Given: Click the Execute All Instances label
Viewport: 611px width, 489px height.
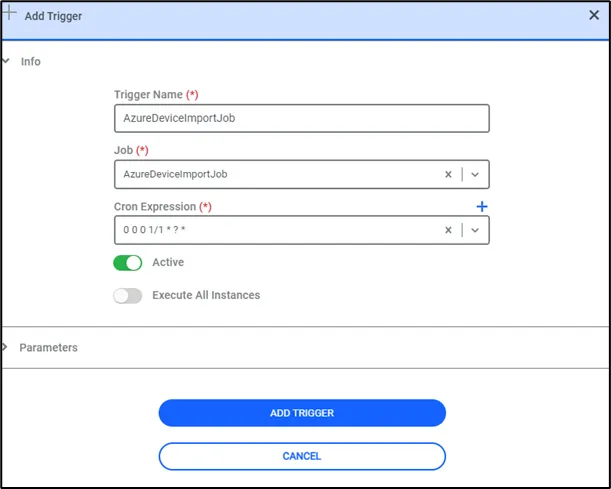Looking at the screenshot, I should click(x=206, y=295).
